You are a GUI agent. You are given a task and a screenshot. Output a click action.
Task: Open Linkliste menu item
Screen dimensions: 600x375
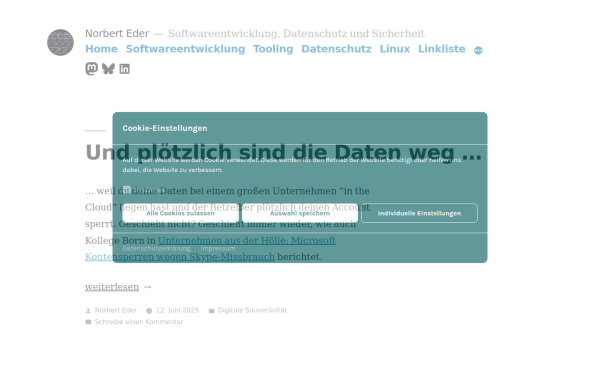tap(442, 49)
